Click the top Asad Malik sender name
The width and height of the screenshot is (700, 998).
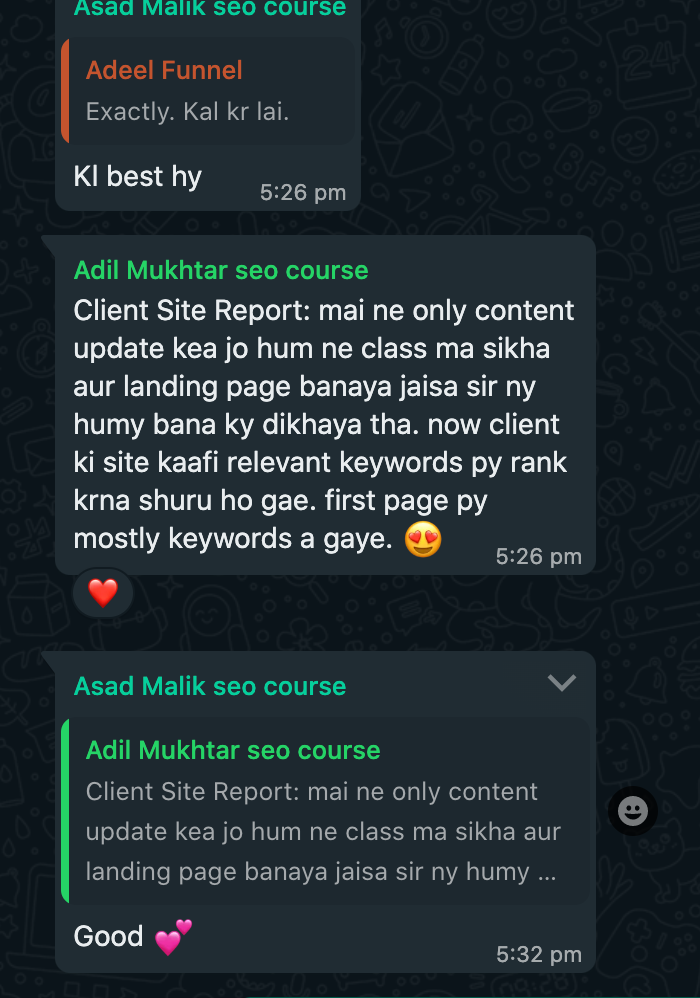(210, 9)
